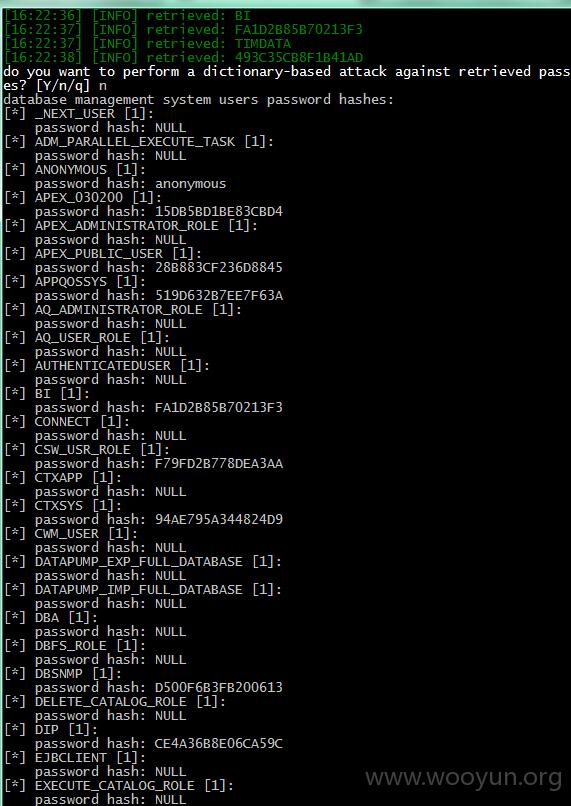Click the _NEXT_USER entry line
The width and height of the screenshot is (571, 806).
point(79,114)
